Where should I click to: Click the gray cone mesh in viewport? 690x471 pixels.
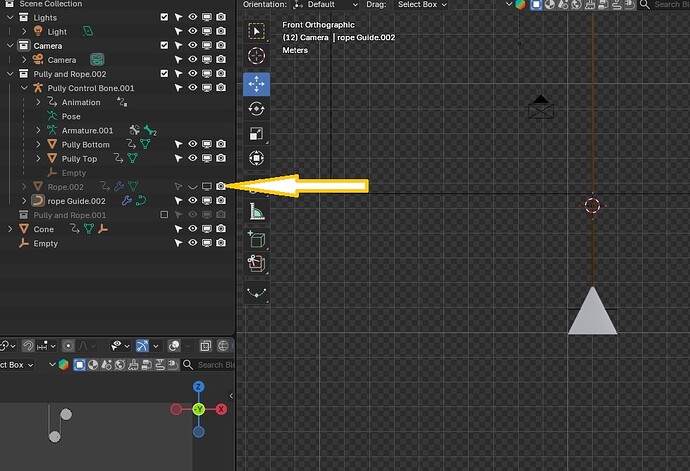(x=592, y=315)
